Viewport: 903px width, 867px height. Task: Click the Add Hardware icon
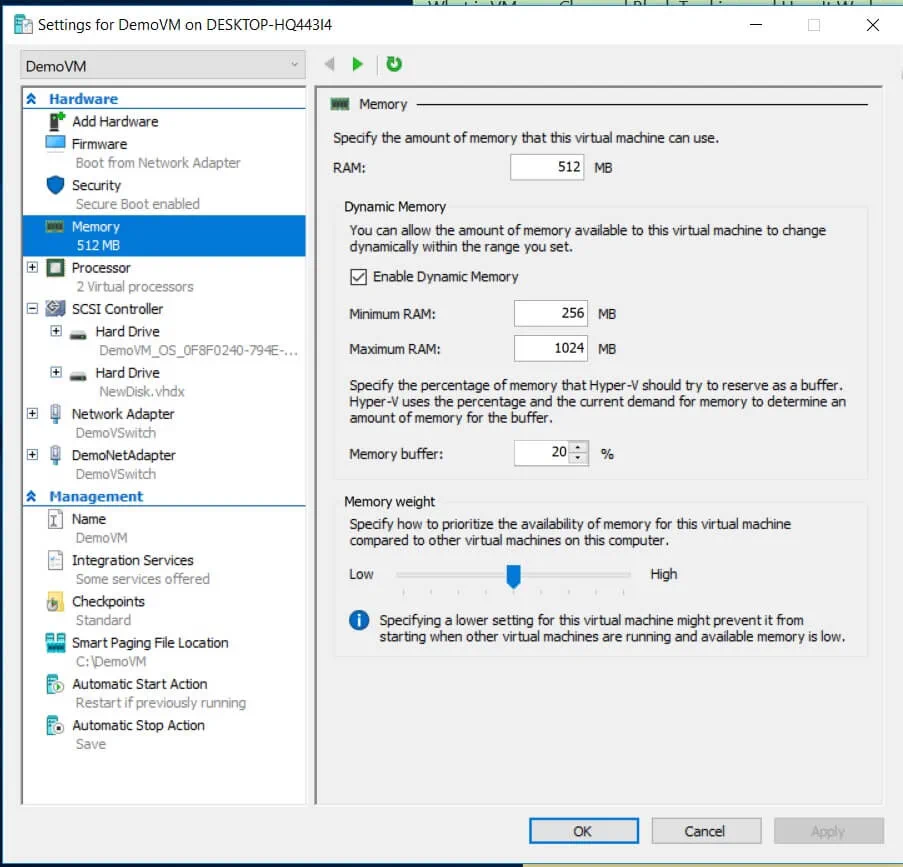[56, 121]
